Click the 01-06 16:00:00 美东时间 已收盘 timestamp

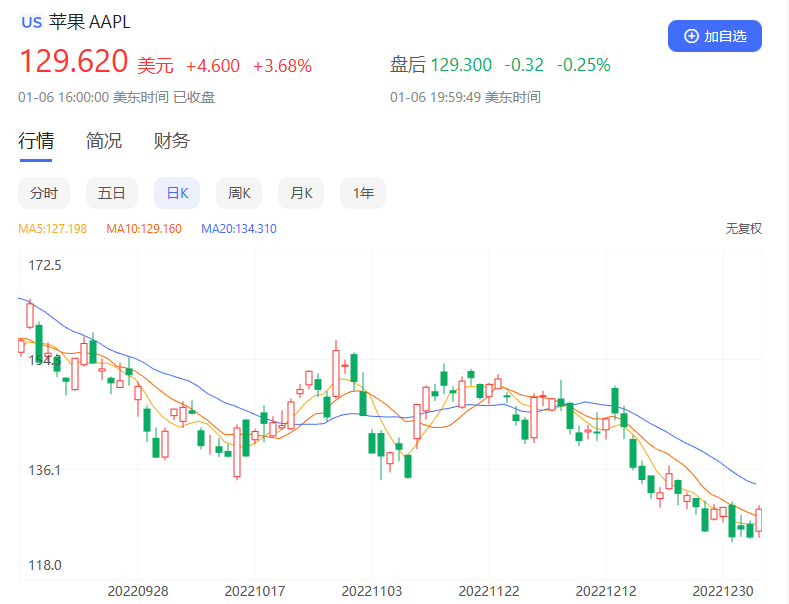[117, 97]
